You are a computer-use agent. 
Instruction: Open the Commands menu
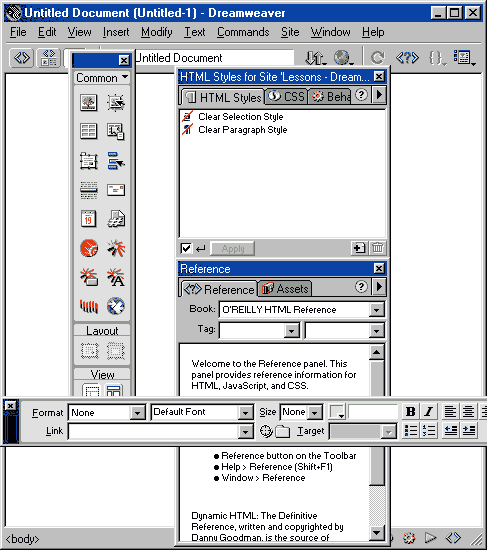pyautogui.click(x=243, y=32)
